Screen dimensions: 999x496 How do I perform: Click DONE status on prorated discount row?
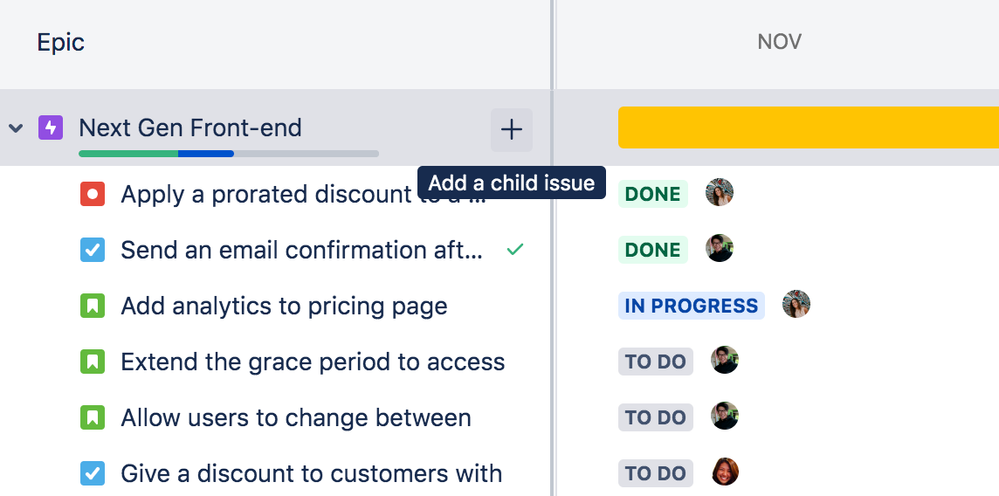[652, 194]
